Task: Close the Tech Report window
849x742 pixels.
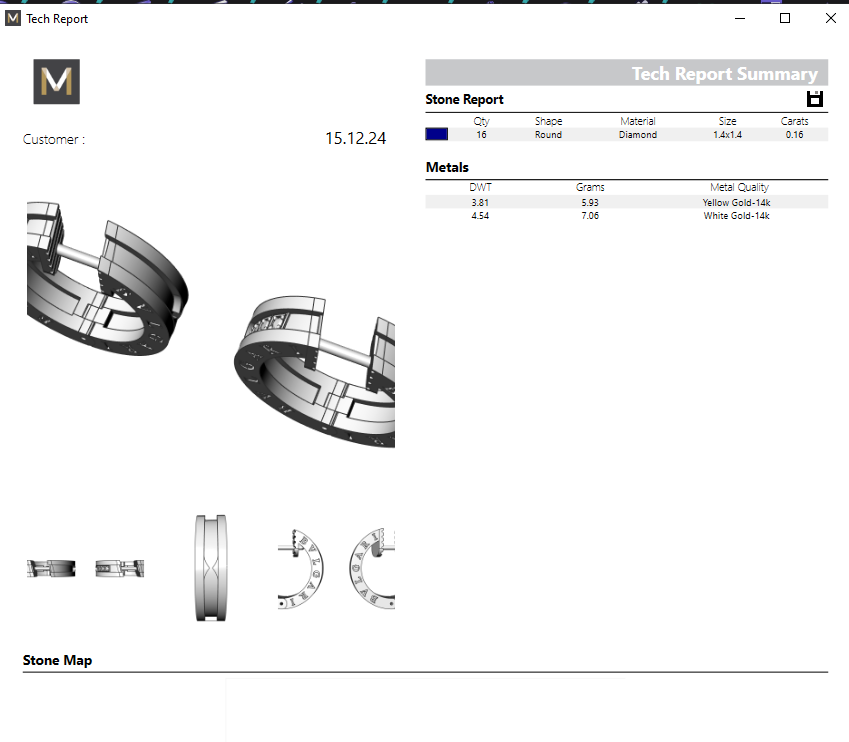Action: (830, 18)
